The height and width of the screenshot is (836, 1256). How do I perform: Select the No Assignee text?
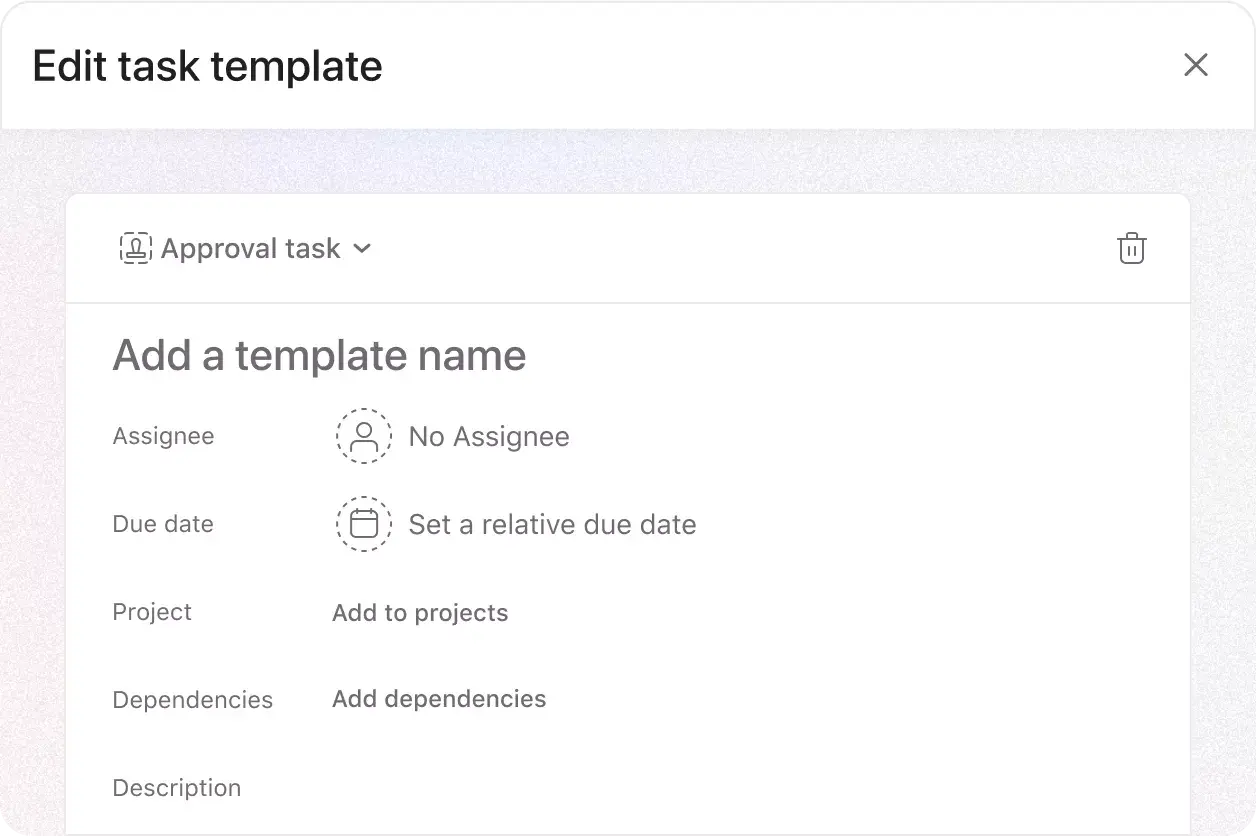[489, 437]
